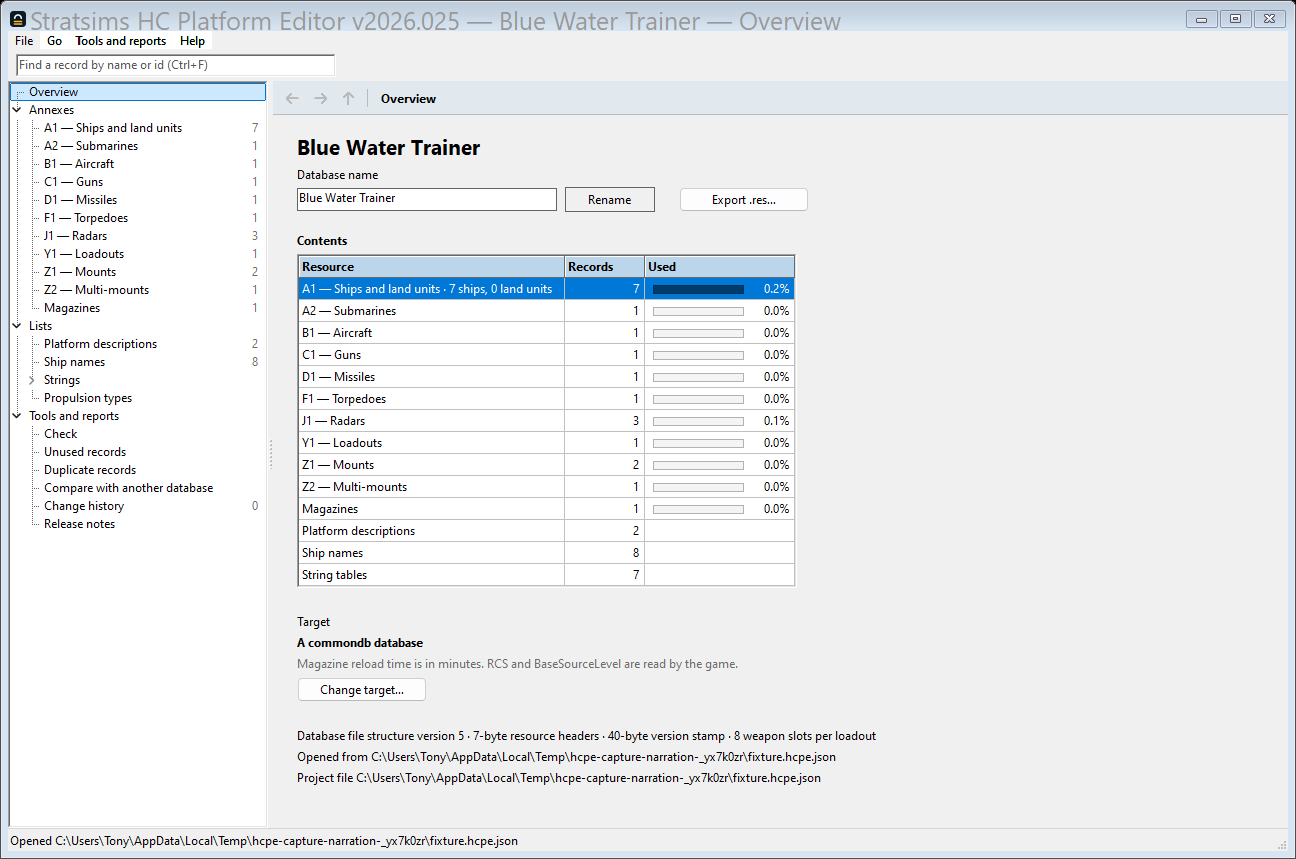Open F1 — Torpedoes in the sidebar
The image size is (1296, 859).
(86, 218)
